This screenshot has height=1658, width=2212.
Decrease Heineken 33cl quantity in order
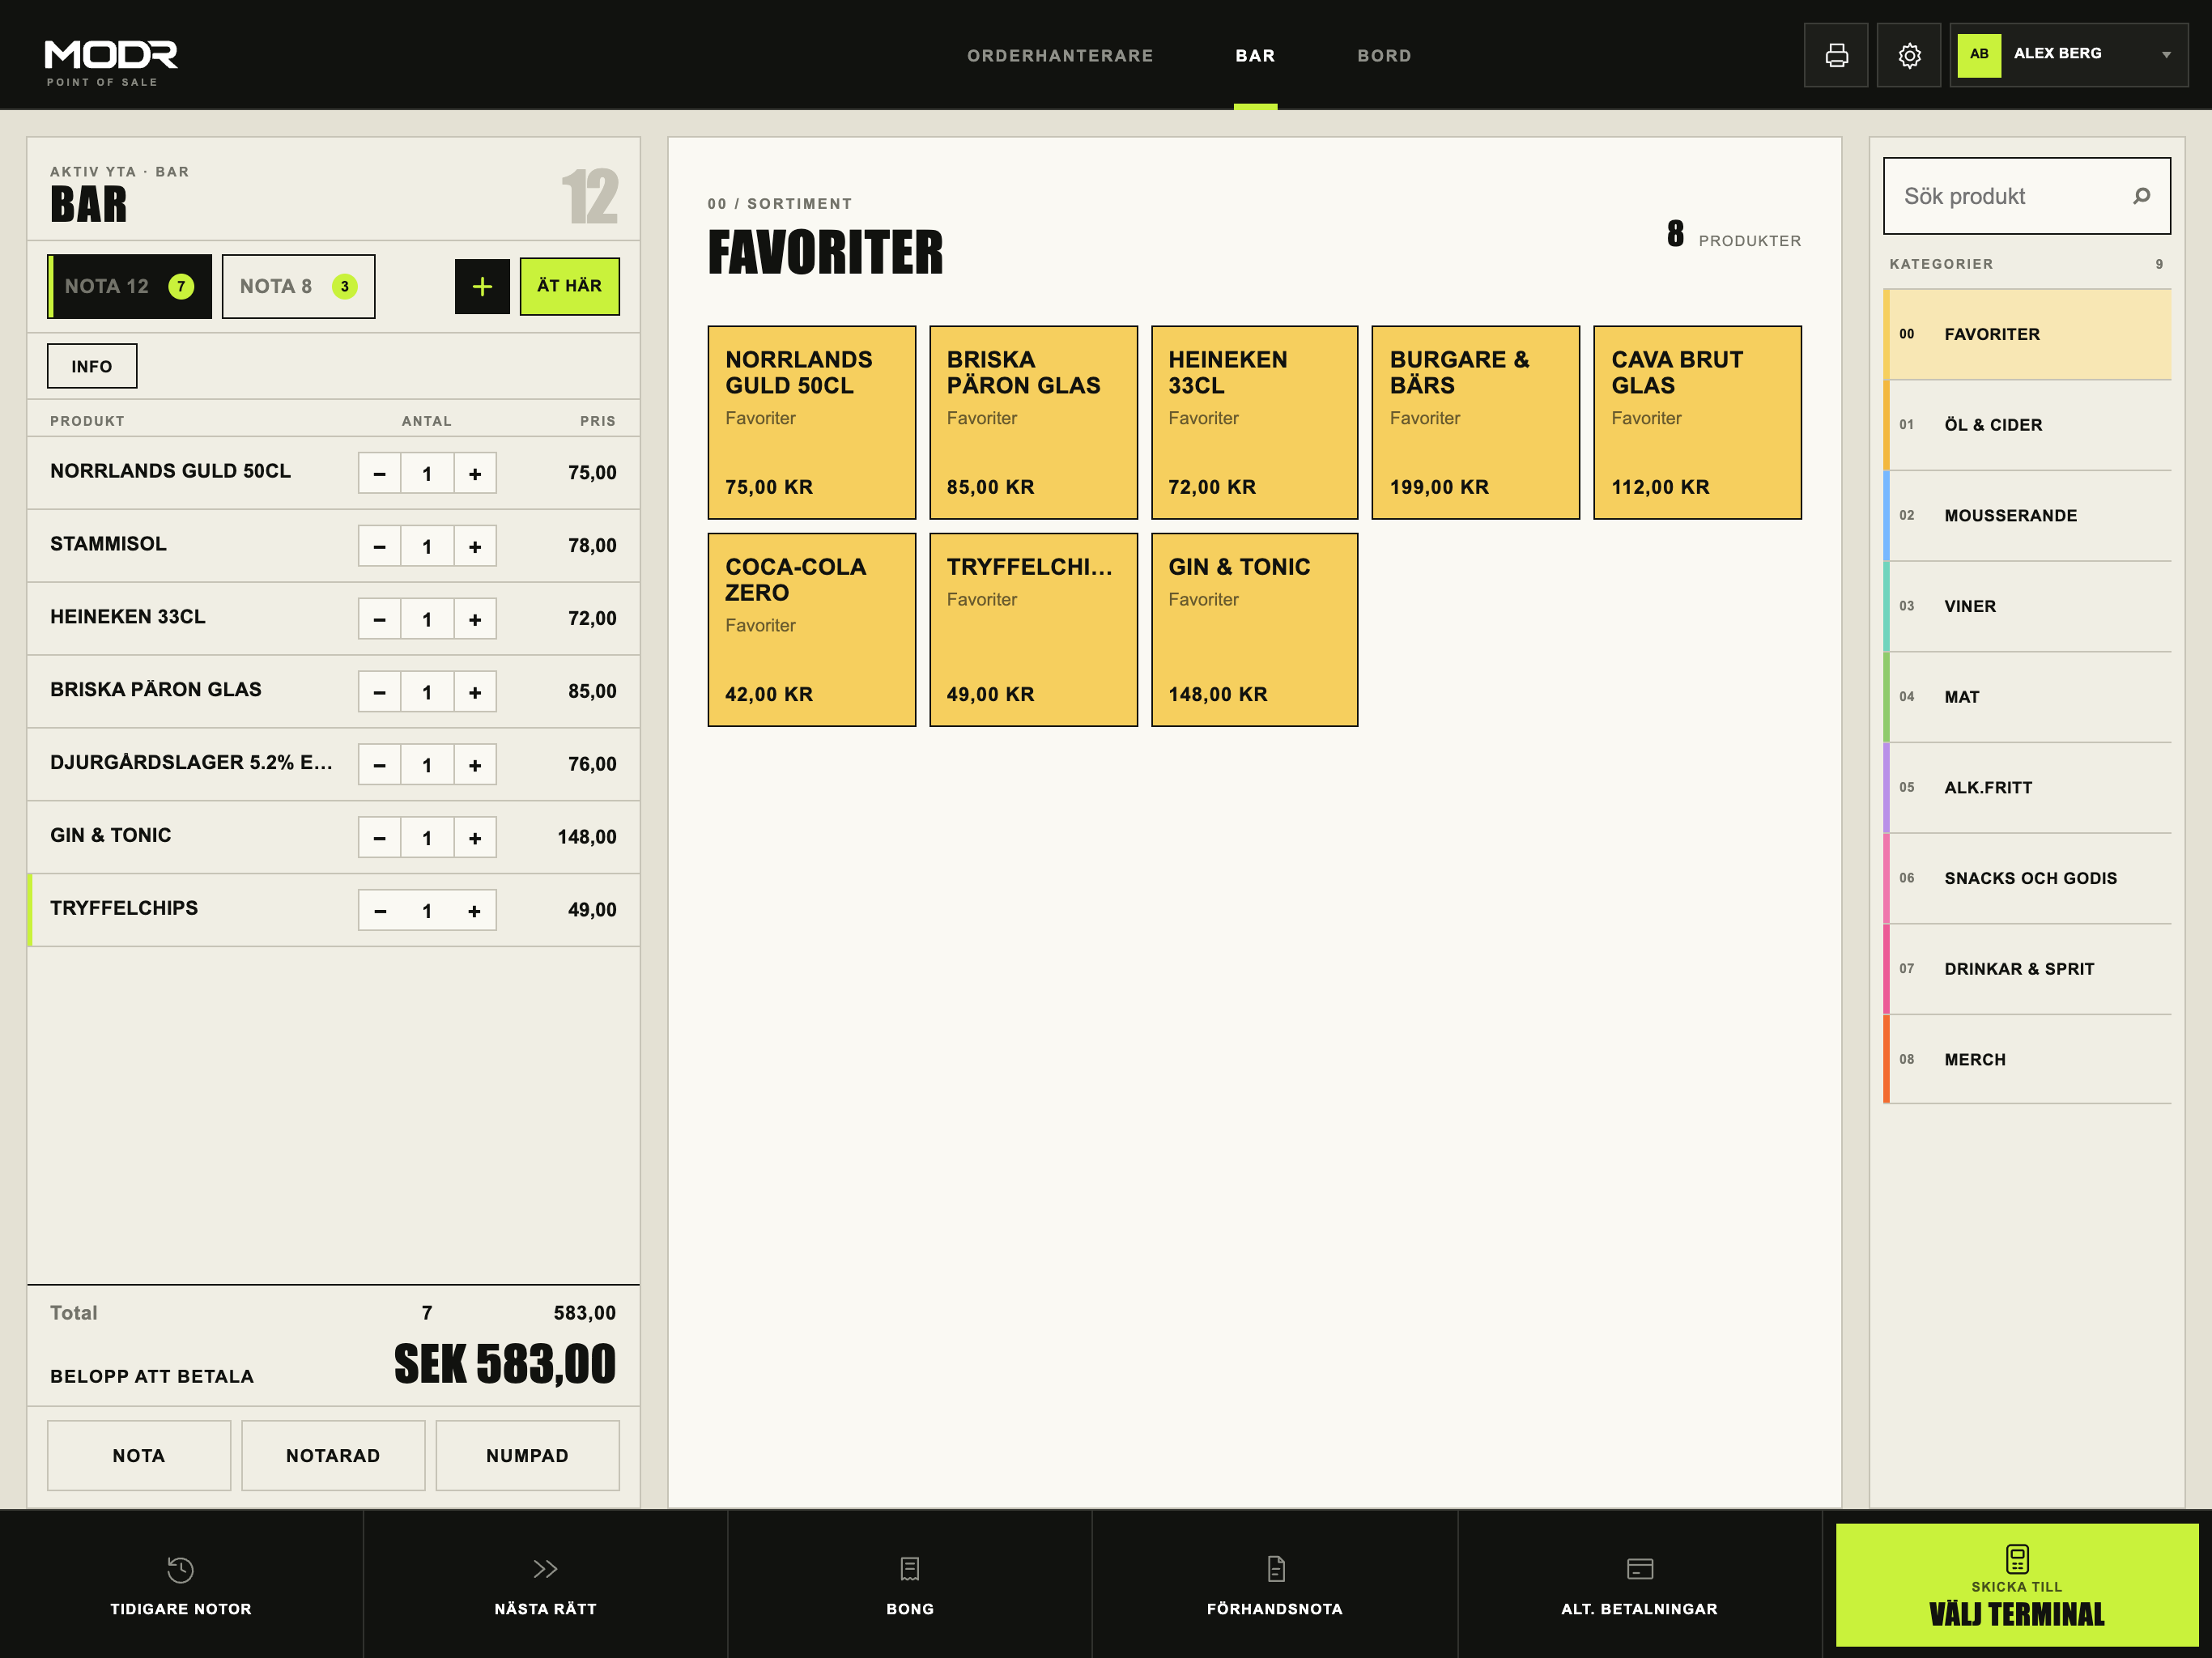click(380, 619)
